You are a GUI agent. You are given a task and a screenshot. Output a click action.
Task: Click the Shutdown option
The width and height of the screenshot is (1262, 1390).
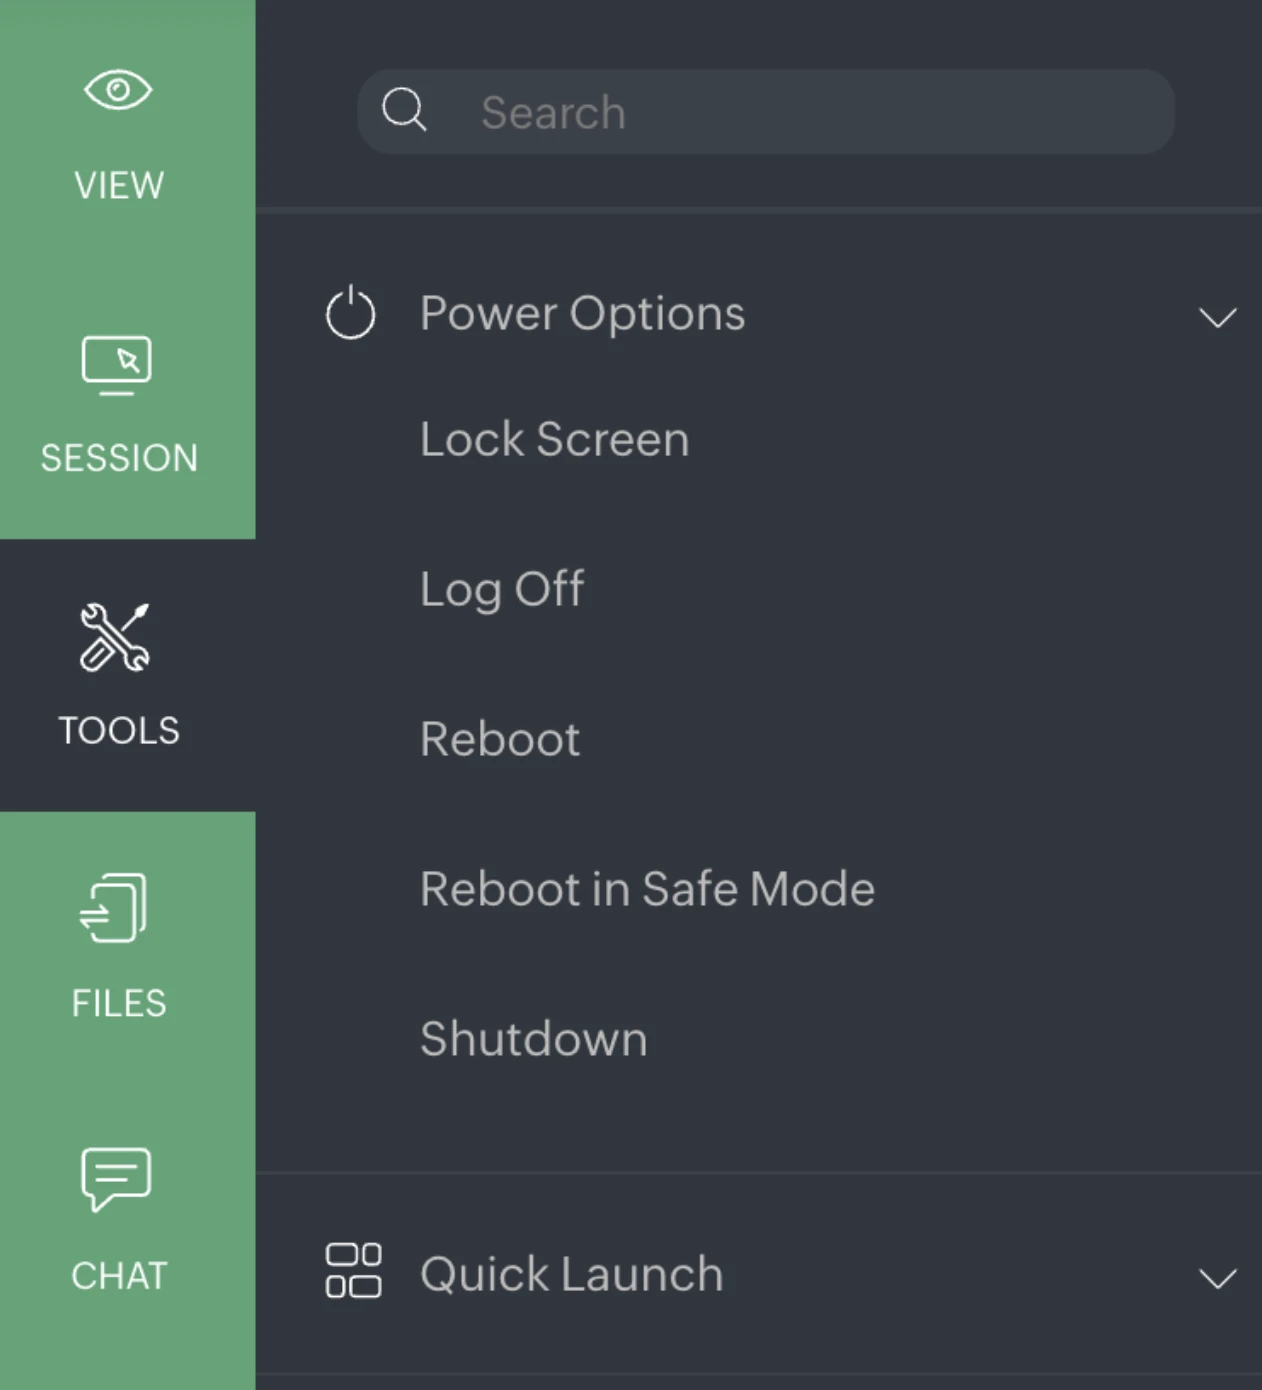point(534,1039)
